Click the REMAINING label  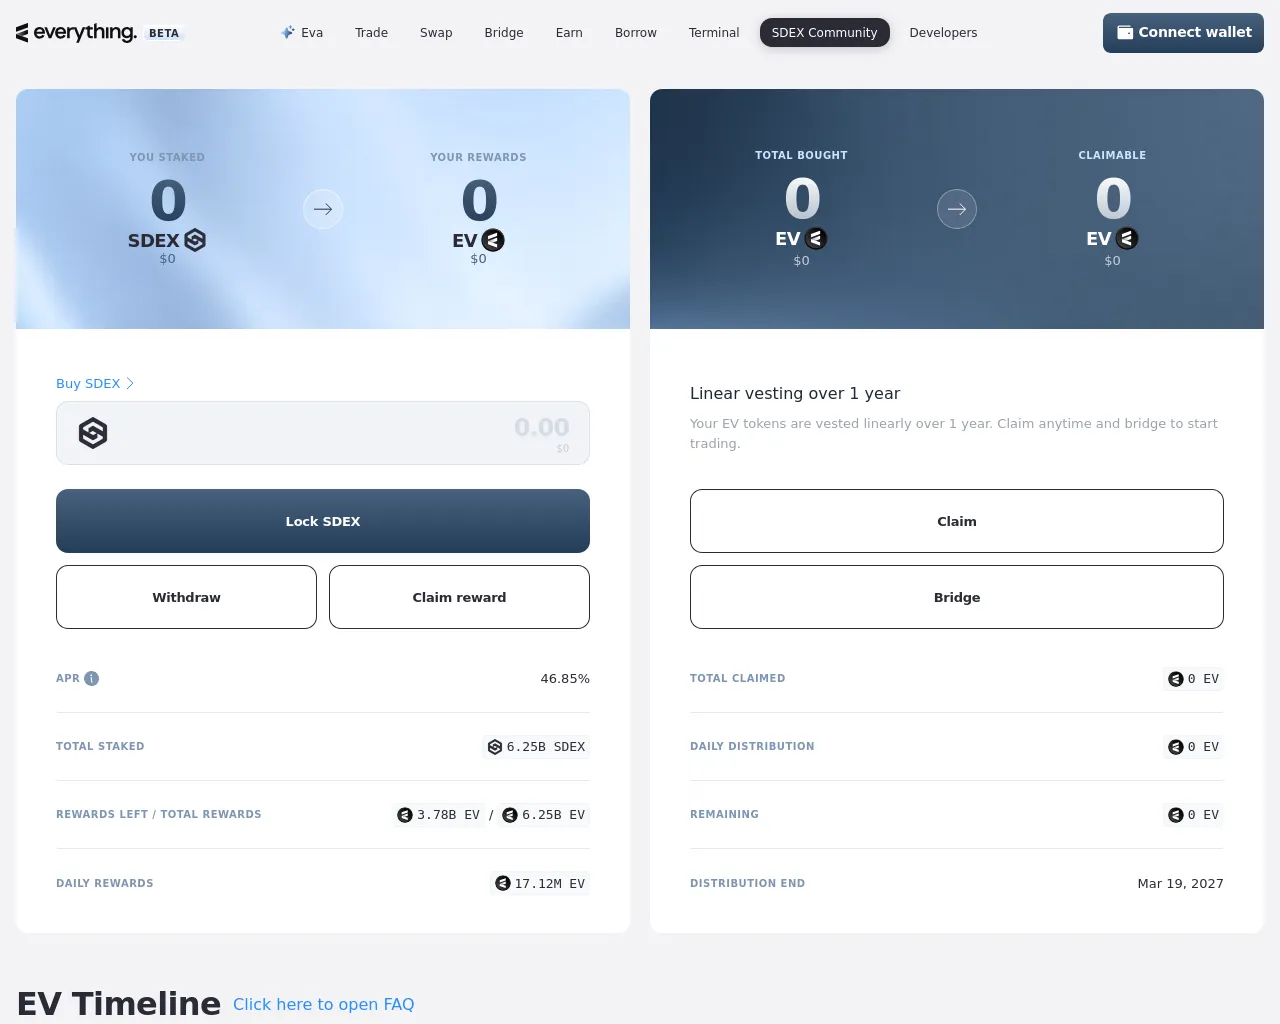tap(724, 814)
